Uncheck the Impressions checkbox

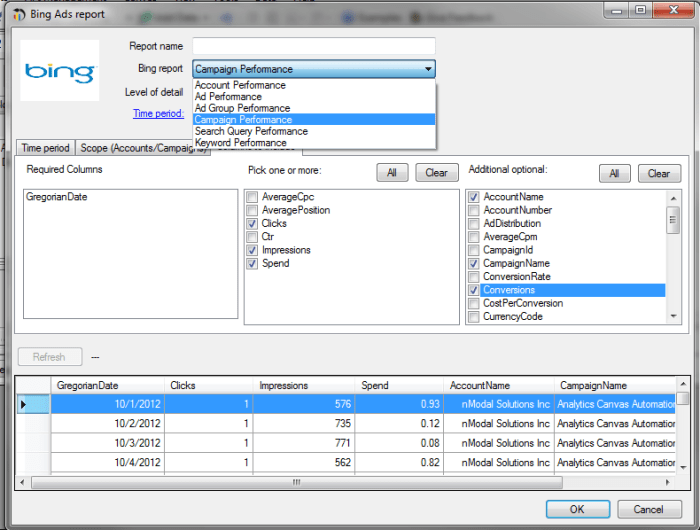click(x=252, y=250)
